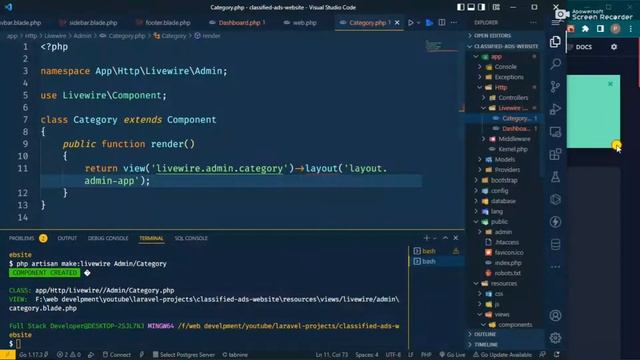
Task: Open the Debug Console panel tab
Action: pyautogui.click(x=108, y=238)
